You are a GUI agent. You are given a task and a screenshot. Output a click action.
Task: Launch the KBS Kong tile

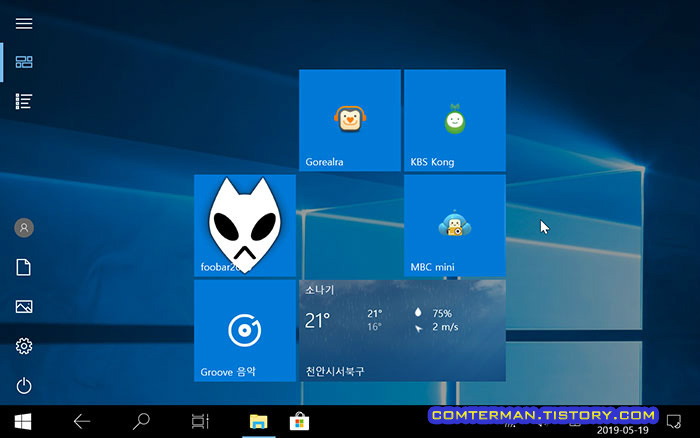tap(455, 120)
